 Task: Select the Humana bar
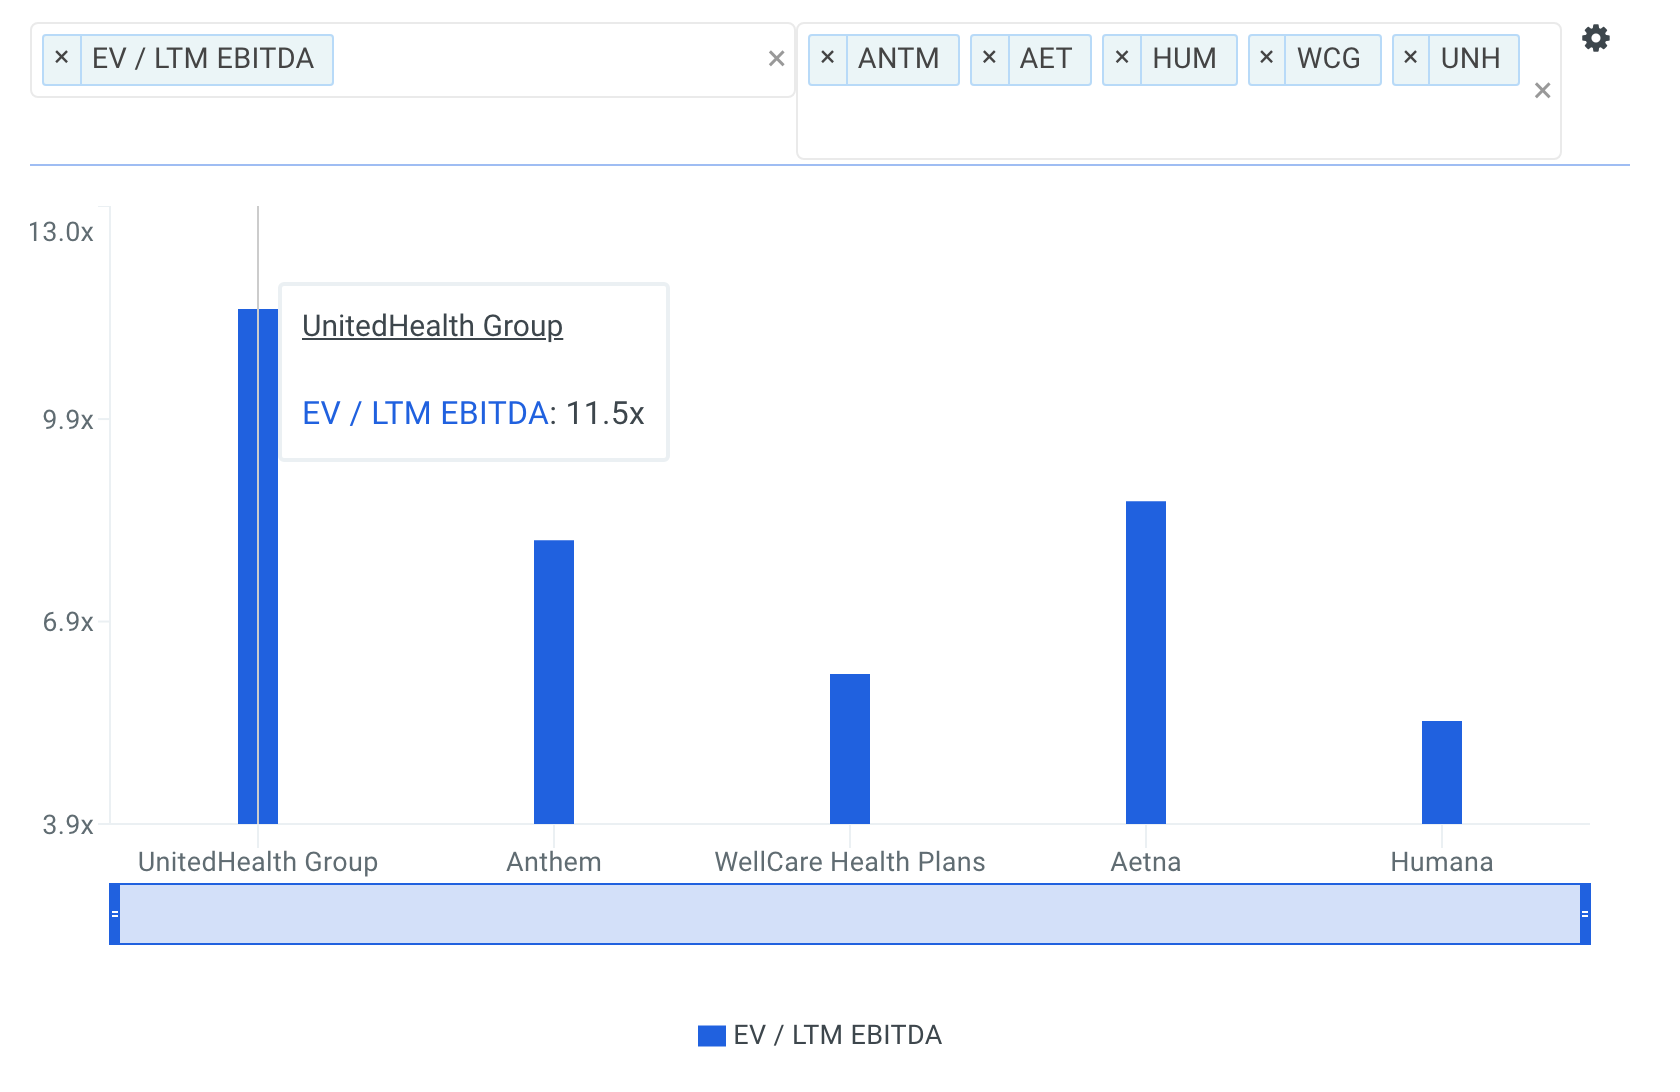[x=1442, y=772]
